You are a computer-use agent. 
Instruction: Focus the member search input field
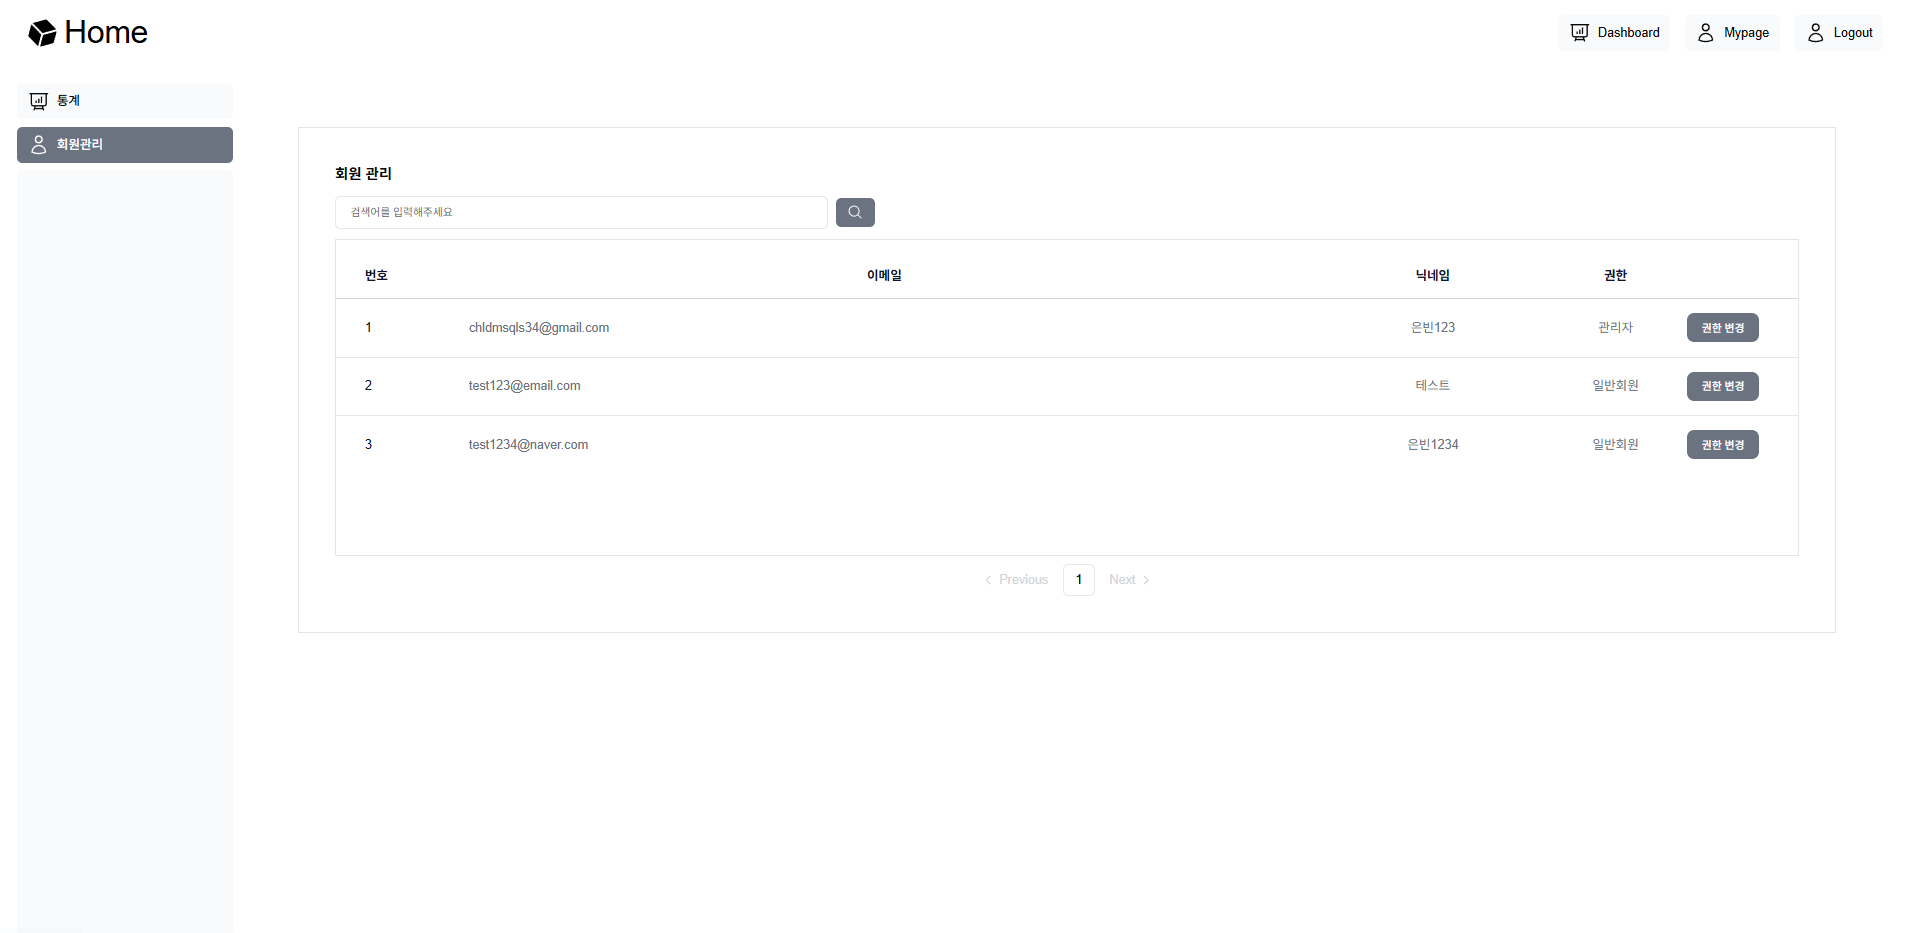(580, 212)
